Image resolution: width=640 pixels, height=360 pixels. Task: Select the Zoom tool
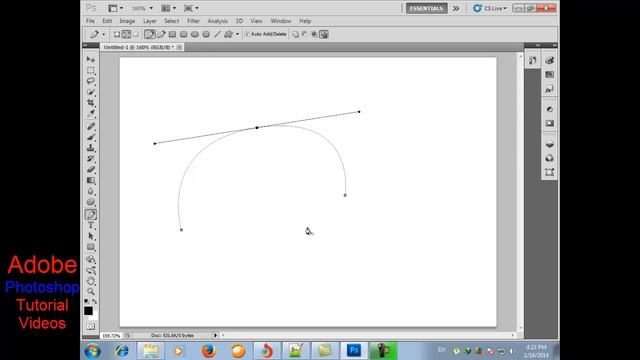pos(91,291)
